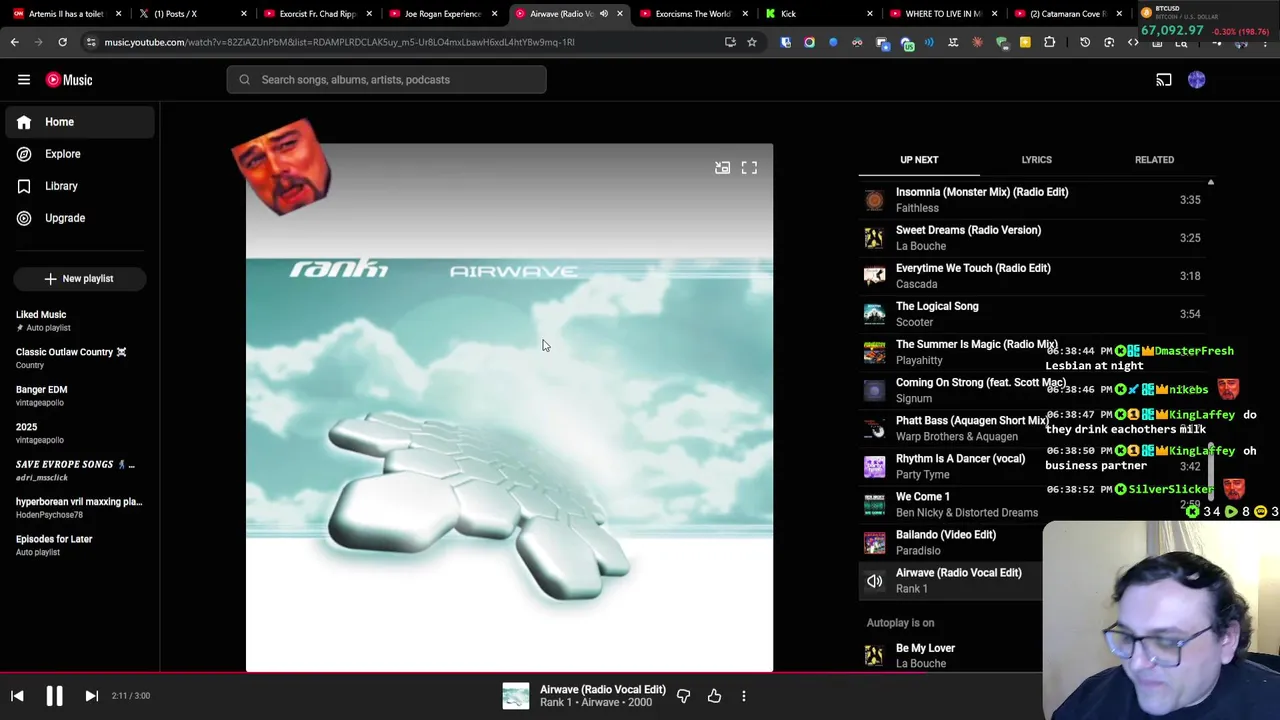Click the browser address bar URL

tap(340, 42)
